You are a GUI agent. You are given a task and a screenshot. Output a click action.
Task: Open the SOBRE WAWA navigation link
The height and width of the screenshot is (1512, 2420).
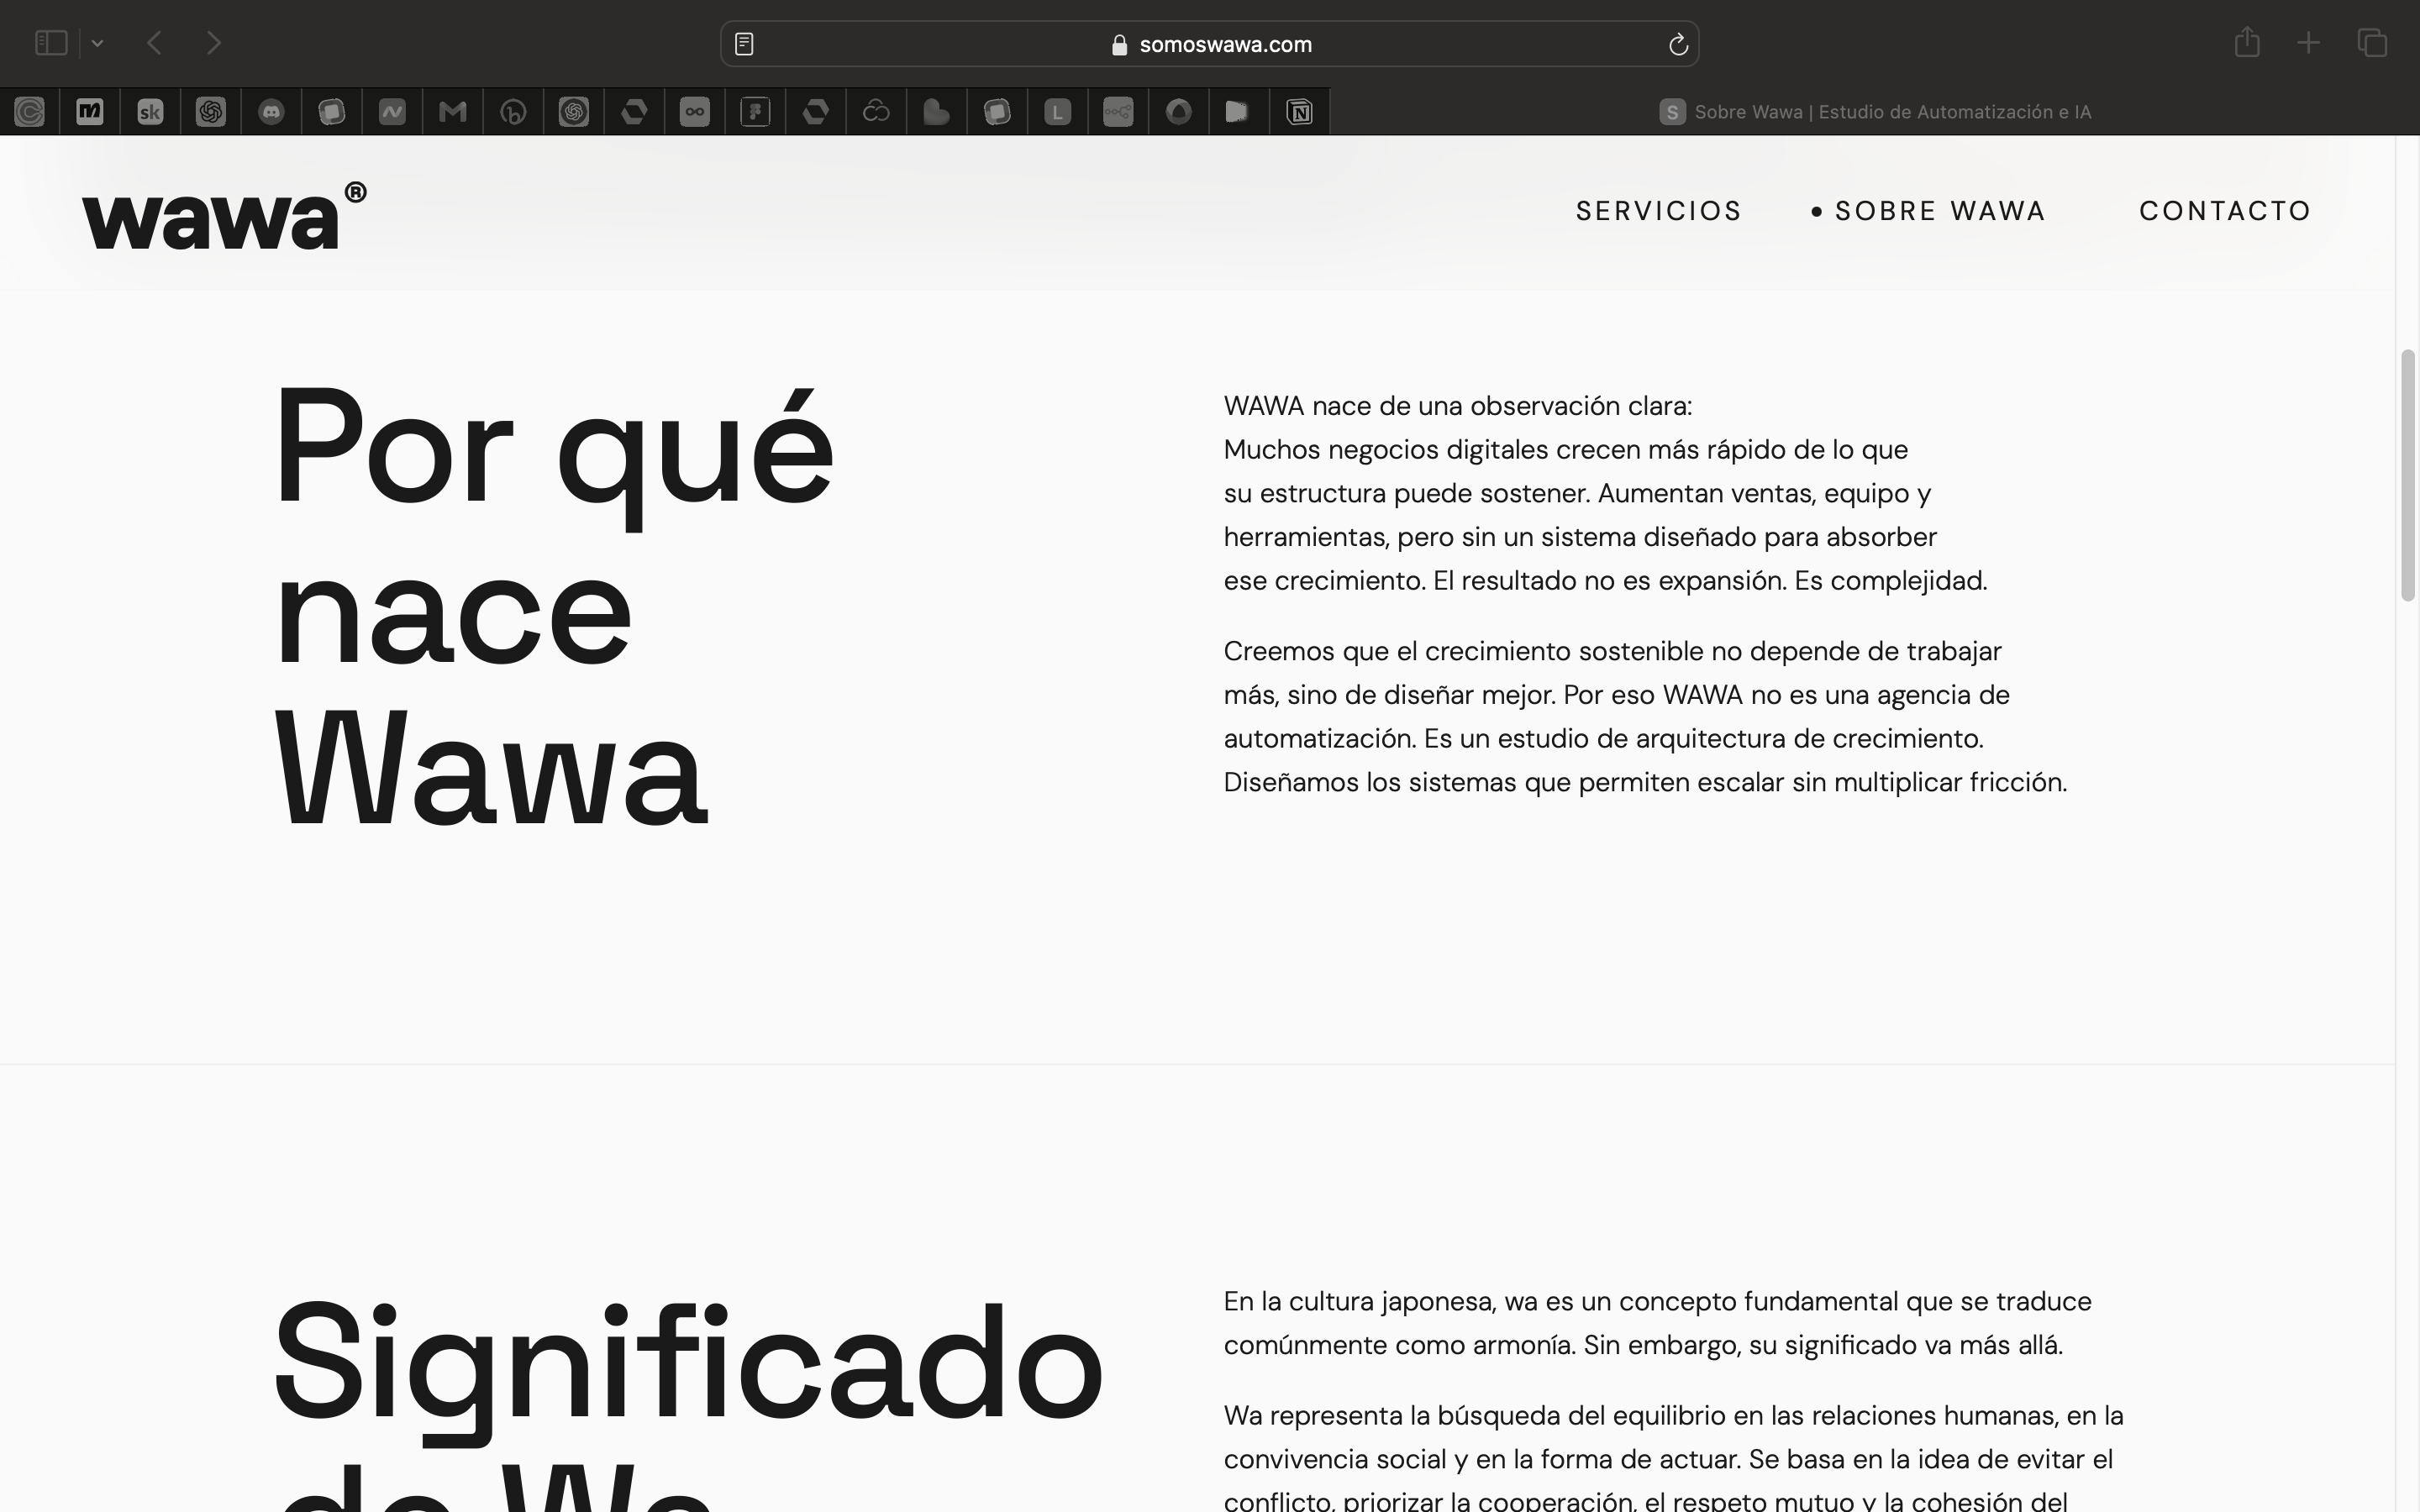click(x=1940, y=211)
